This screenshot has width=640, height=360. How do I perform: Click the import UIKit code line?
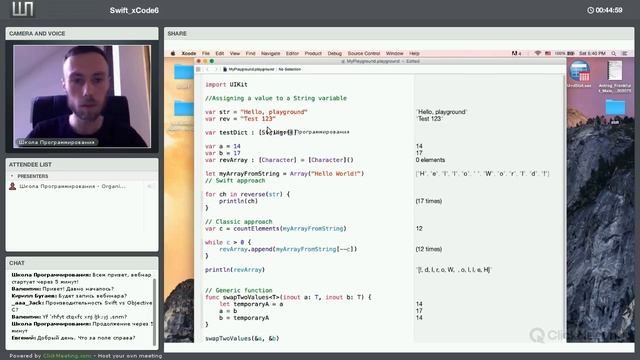[226, 84]
